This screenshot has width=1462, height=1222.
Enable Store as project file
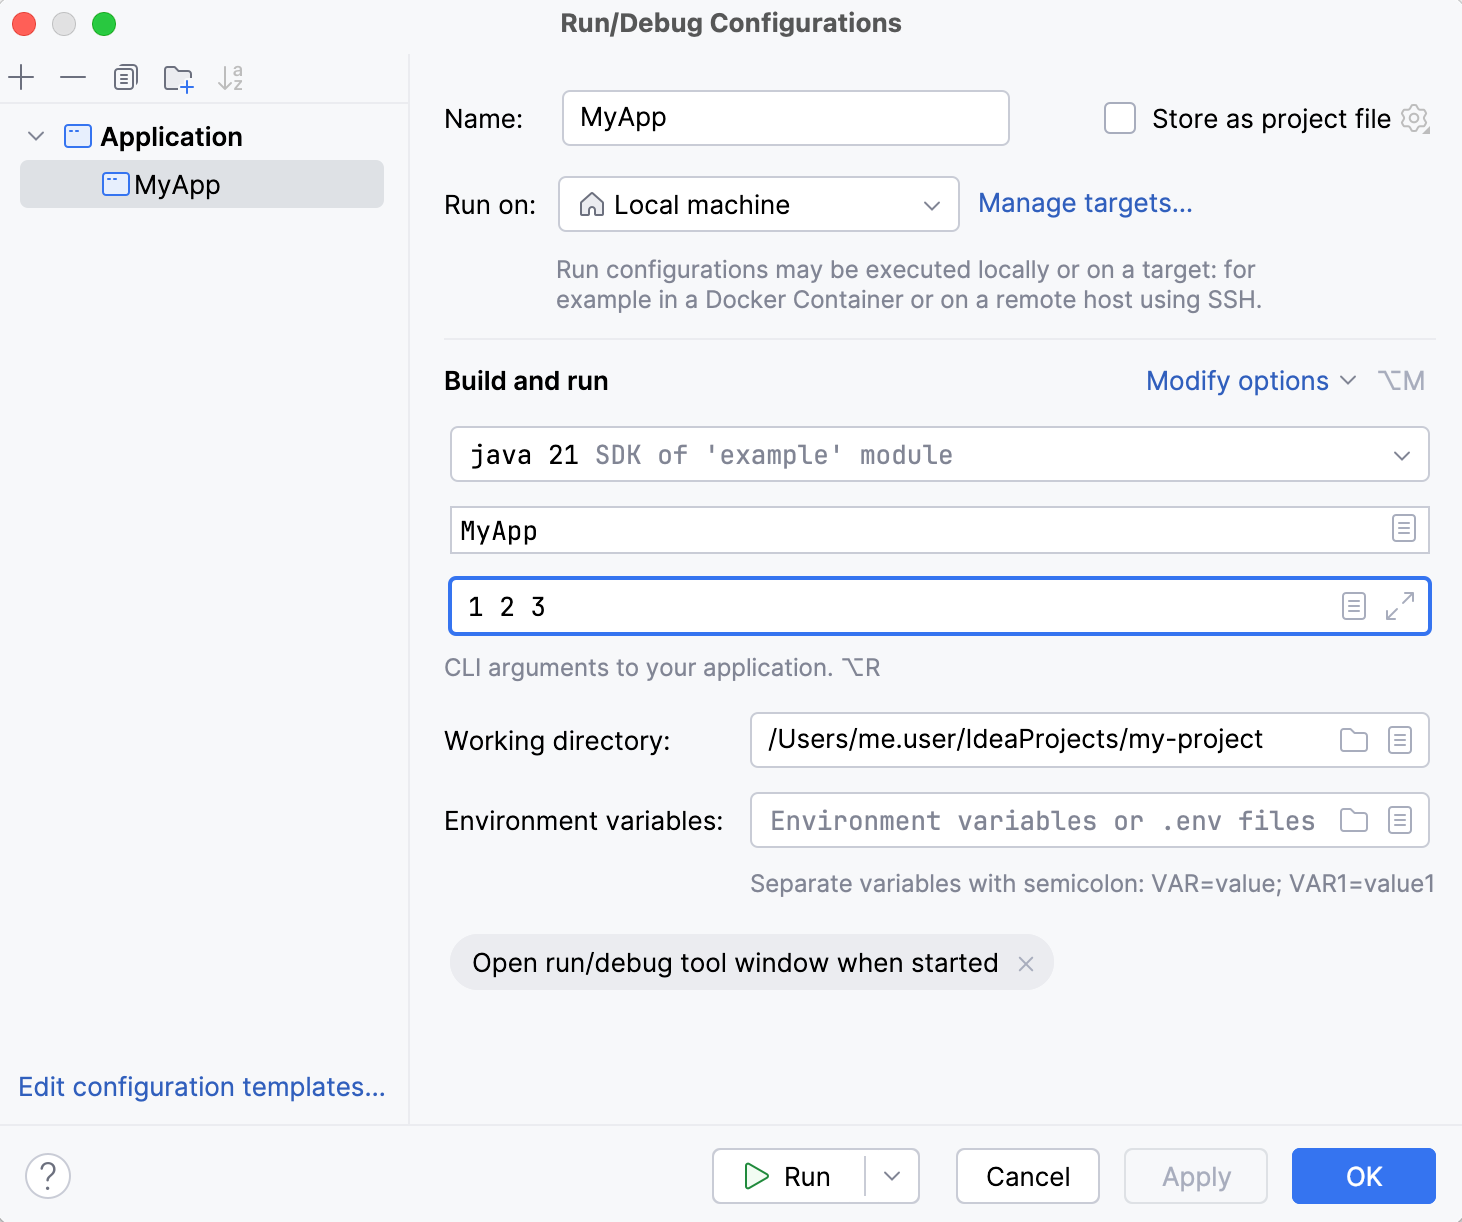click(x=1119, y=118)
